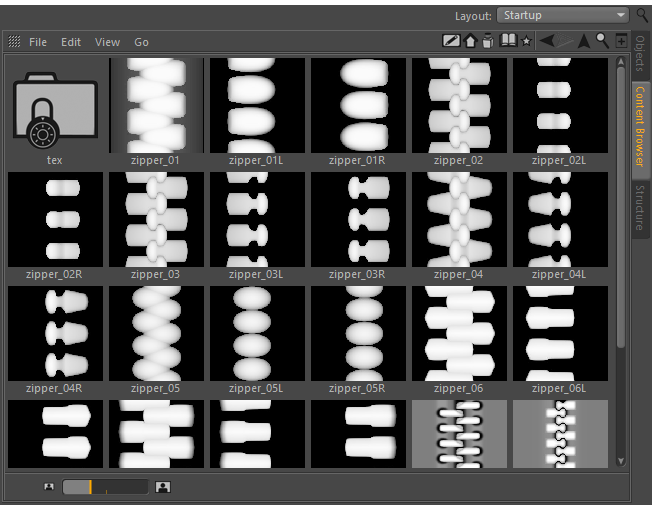Screen dimensions: 652x505
Task: Click the large thumbnail size icon
Action: coord(163,487)
